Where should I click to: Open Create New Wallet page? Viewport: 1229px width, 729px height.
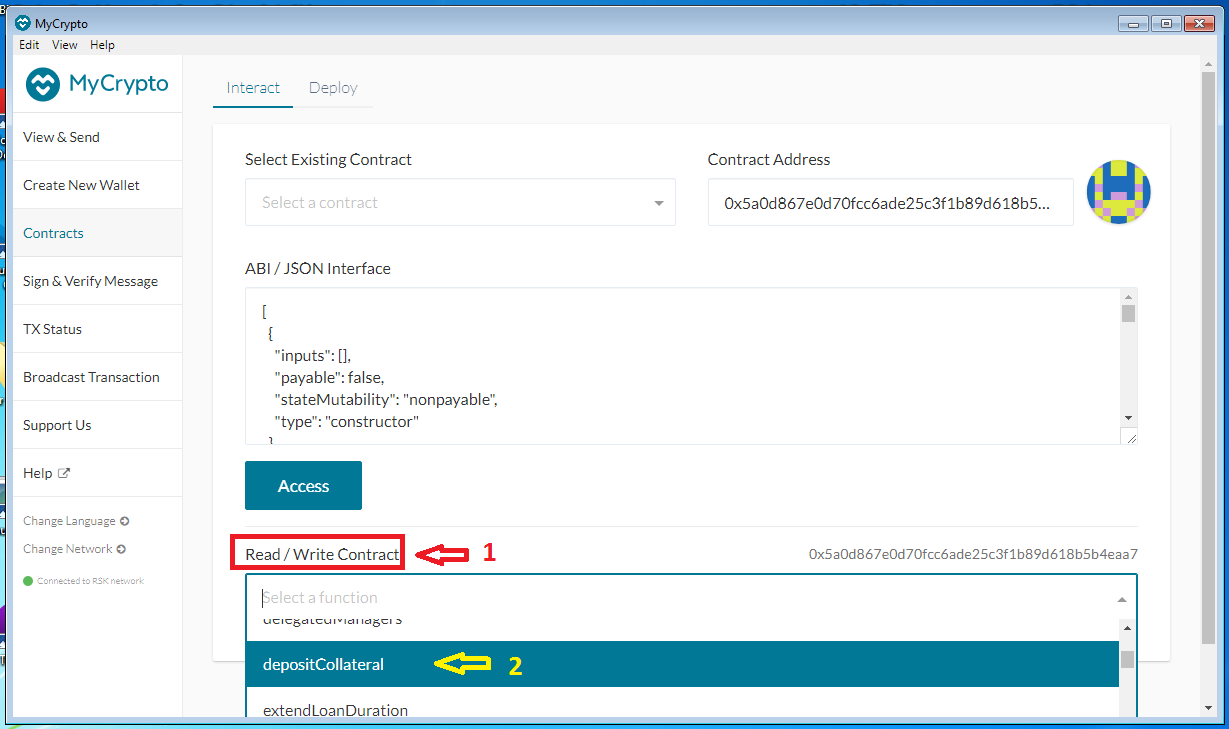point(98,185)
